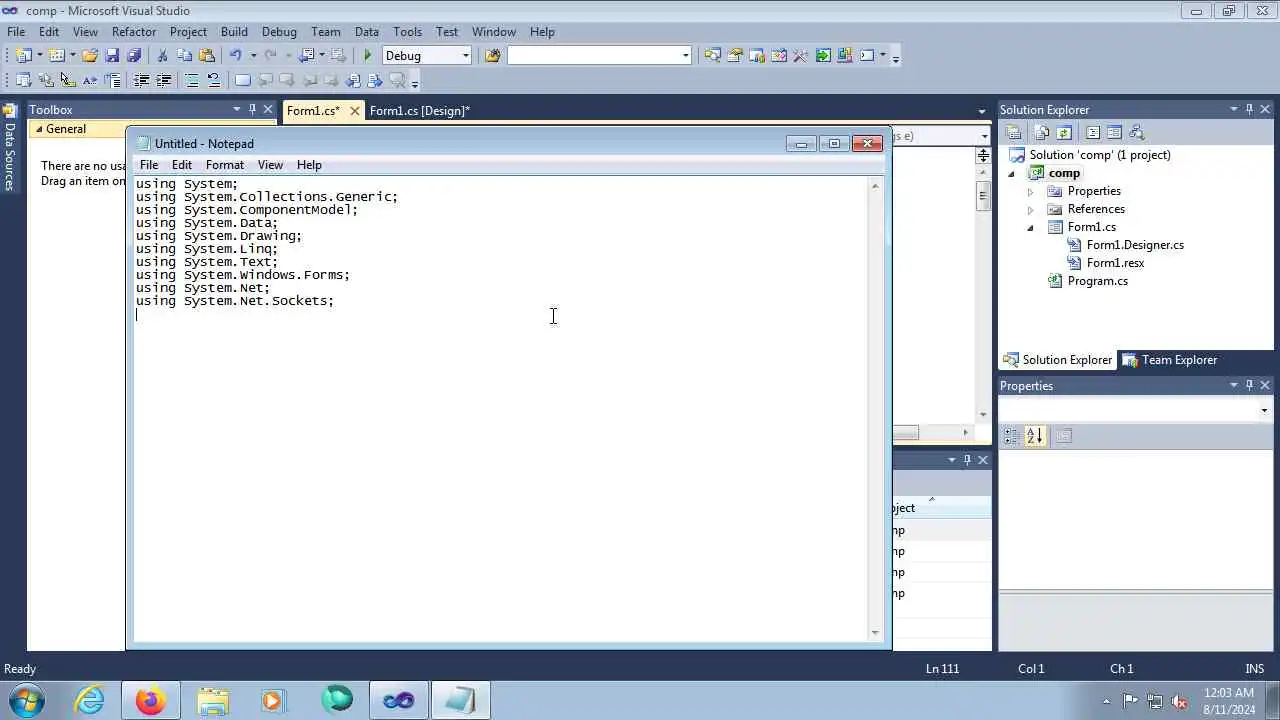
Task: Click the View Designer icon in Solution Explorer
Action: (x=1114, y=132)
